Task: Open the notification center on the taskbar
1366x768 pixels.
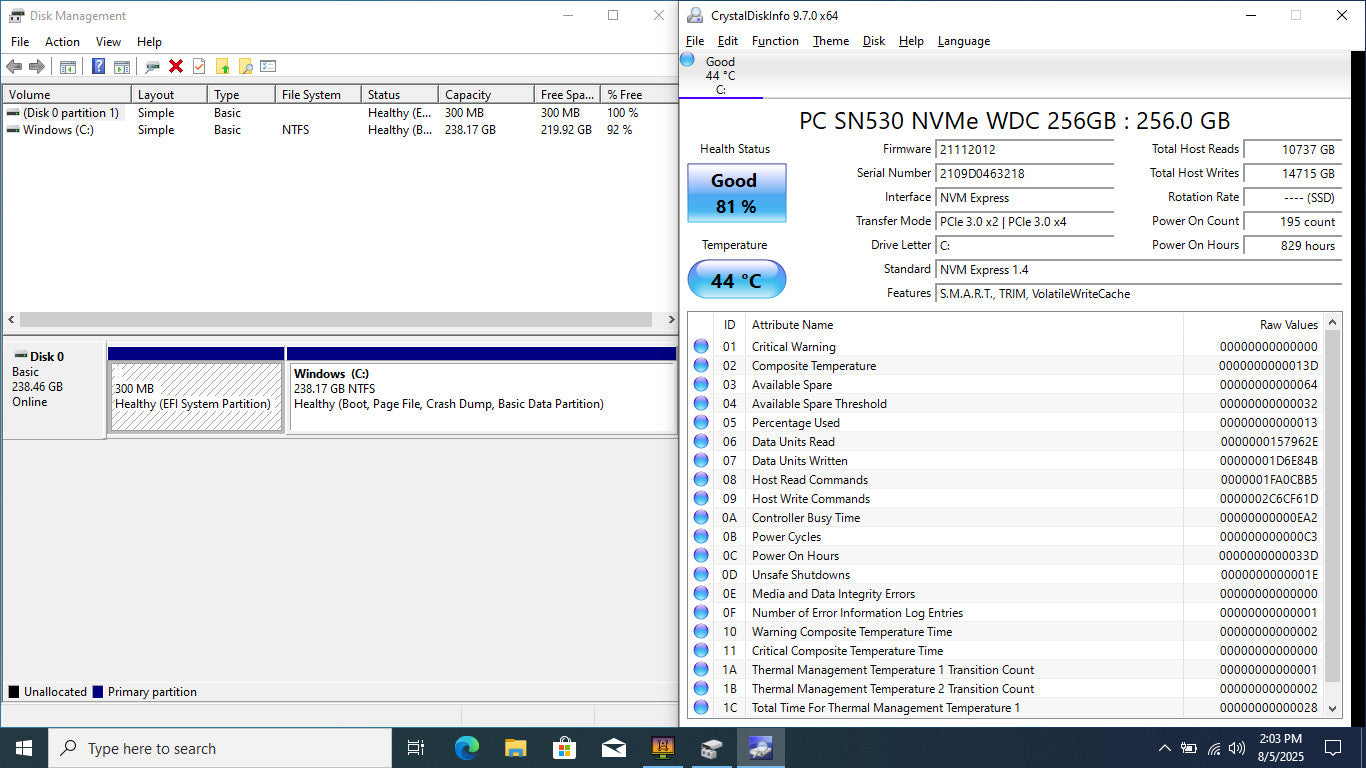Action: click(x=1332, y=748)
